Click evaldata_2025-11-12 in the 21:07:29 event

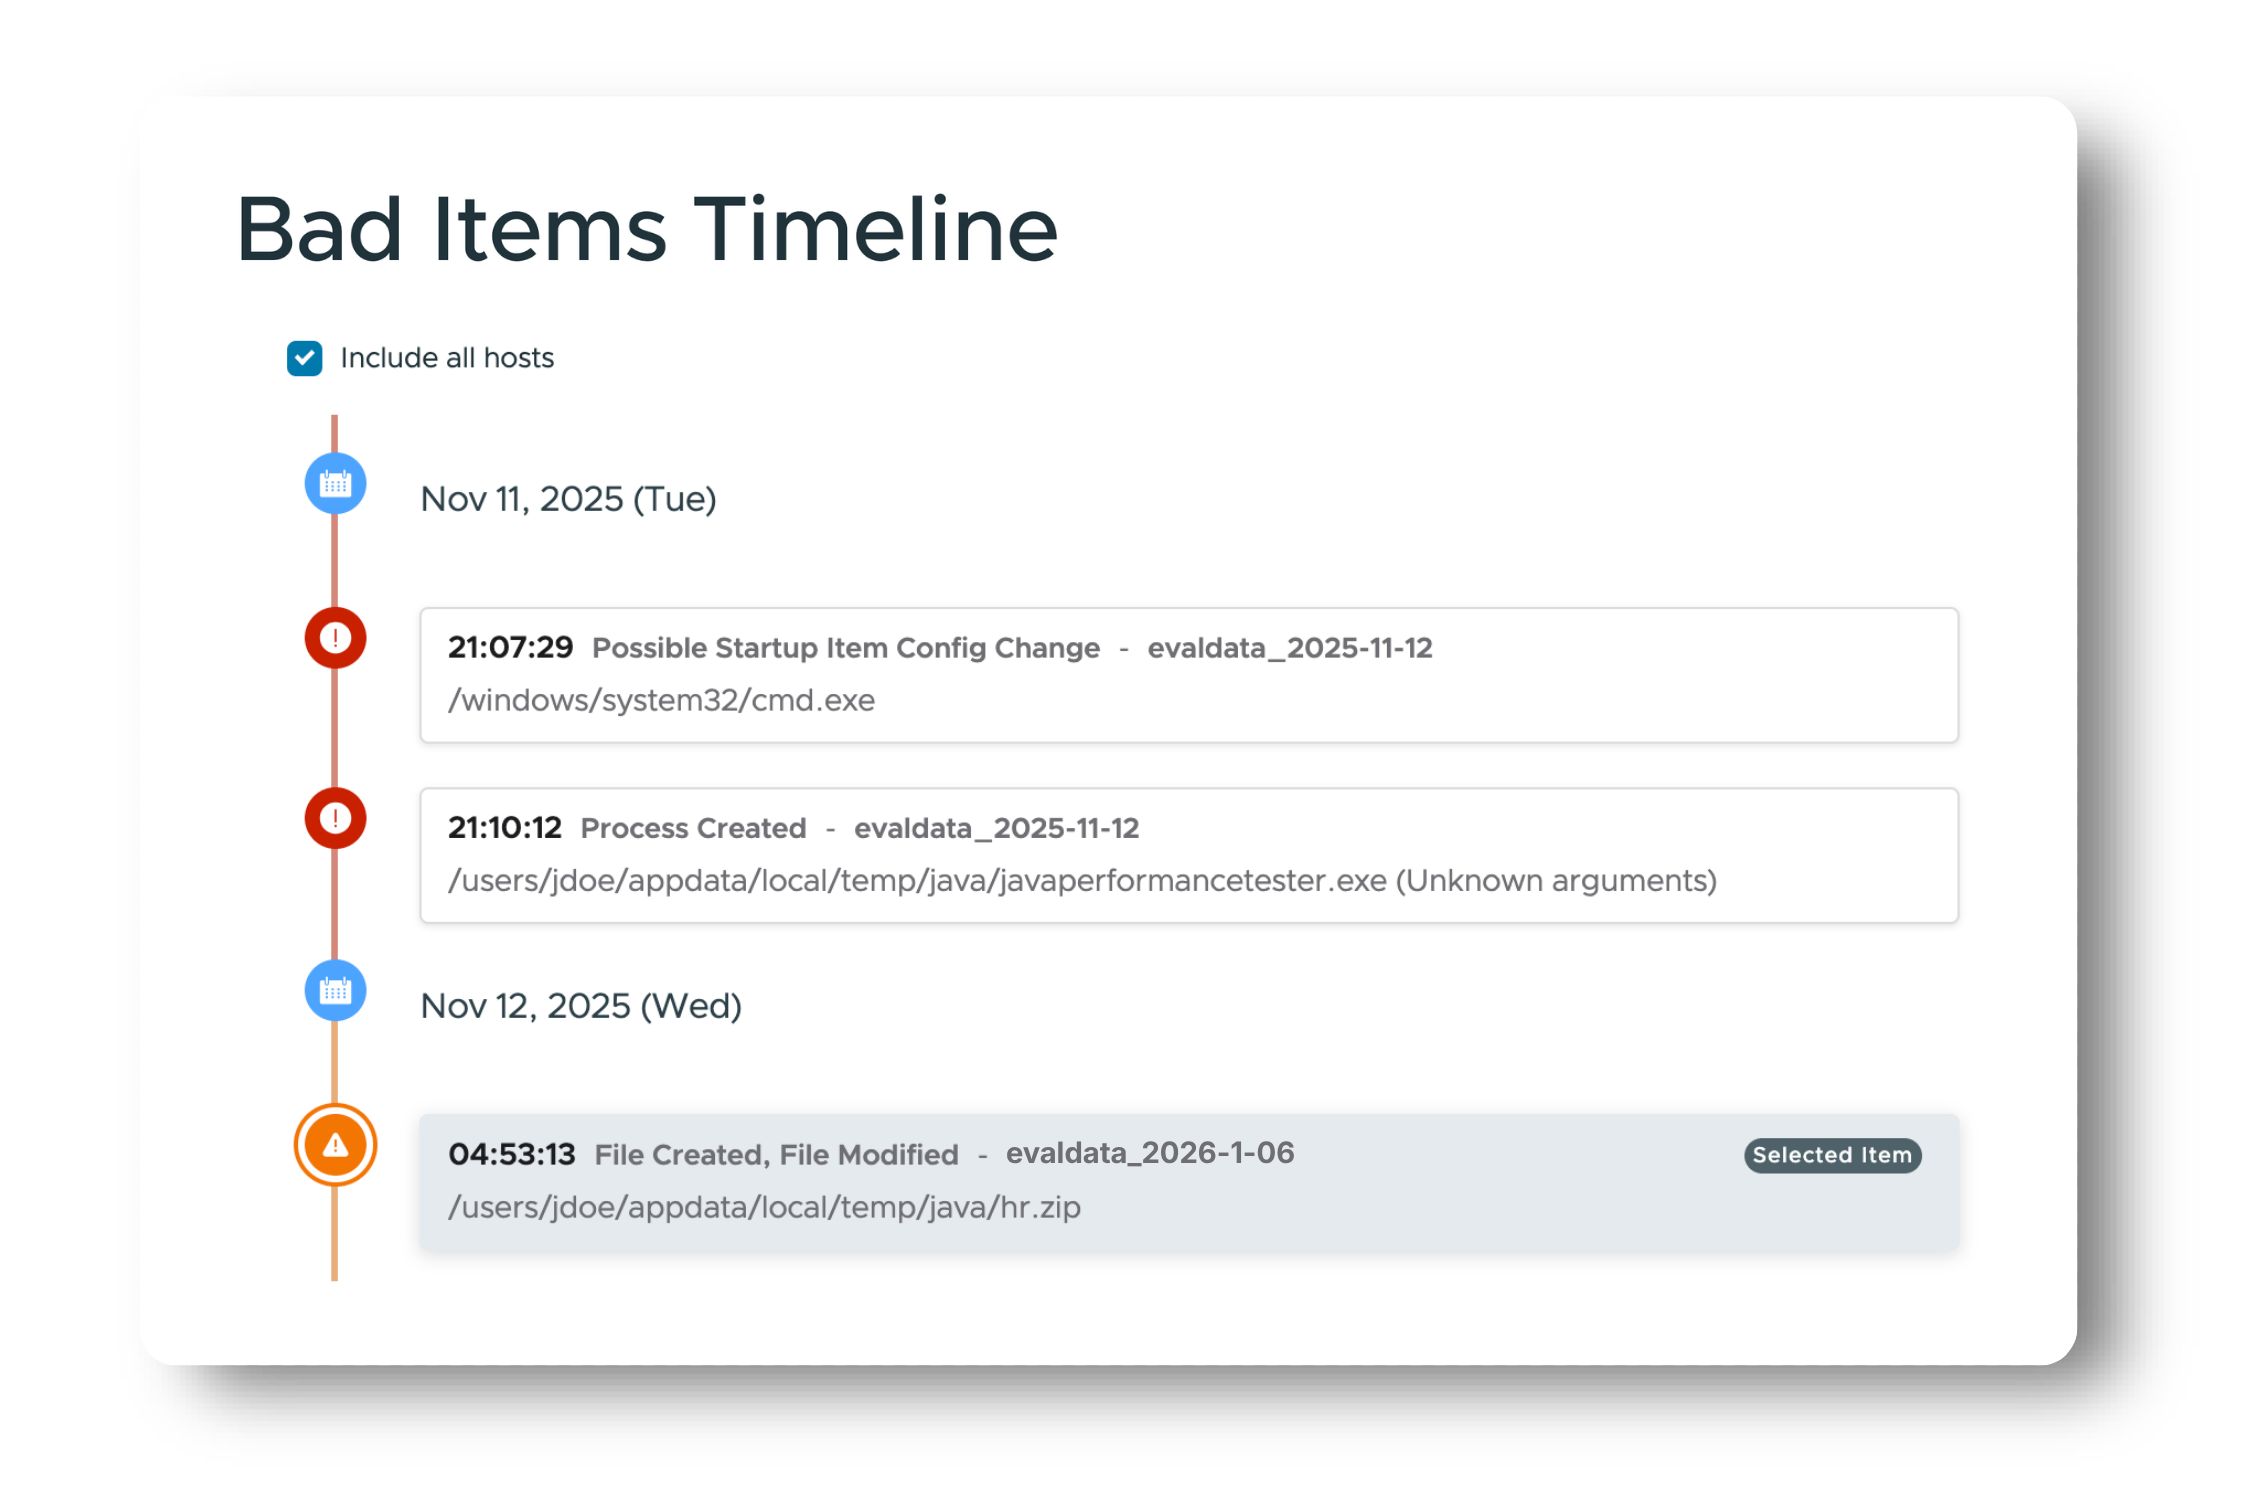pyautogui.click(x=1290, y=648)
